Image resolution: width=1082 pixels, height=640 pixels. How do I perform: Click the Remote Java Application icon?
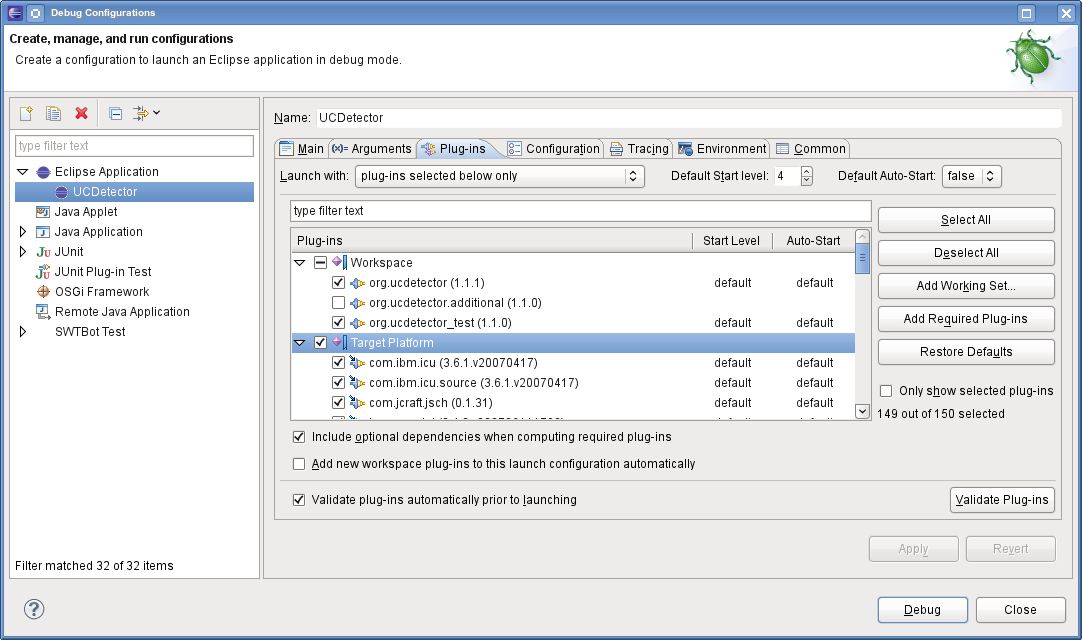[x=43, y=312]
